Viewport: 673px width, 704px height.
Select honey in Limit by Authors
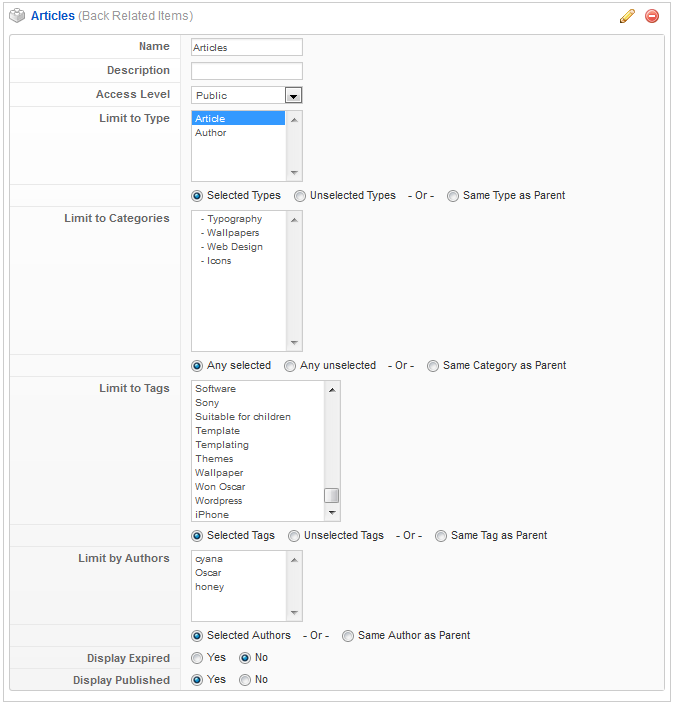pos(209,587)
